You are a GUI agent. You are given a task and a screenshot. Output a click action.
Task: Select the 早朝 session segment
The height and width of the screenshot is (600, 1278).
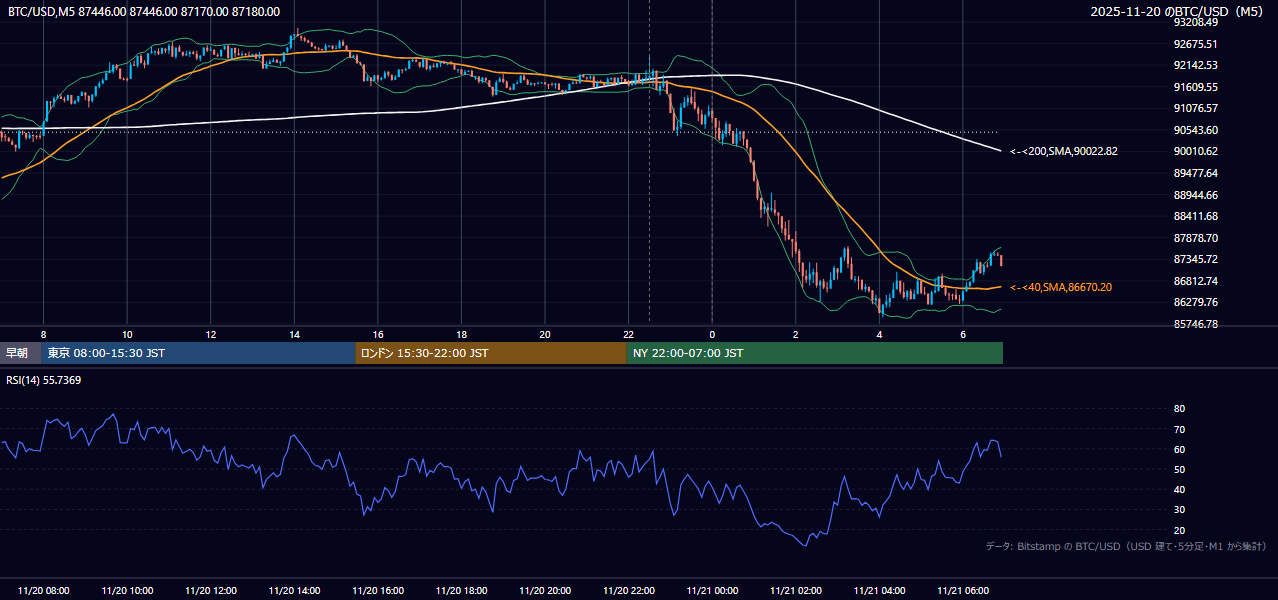(x=20, y=353)
